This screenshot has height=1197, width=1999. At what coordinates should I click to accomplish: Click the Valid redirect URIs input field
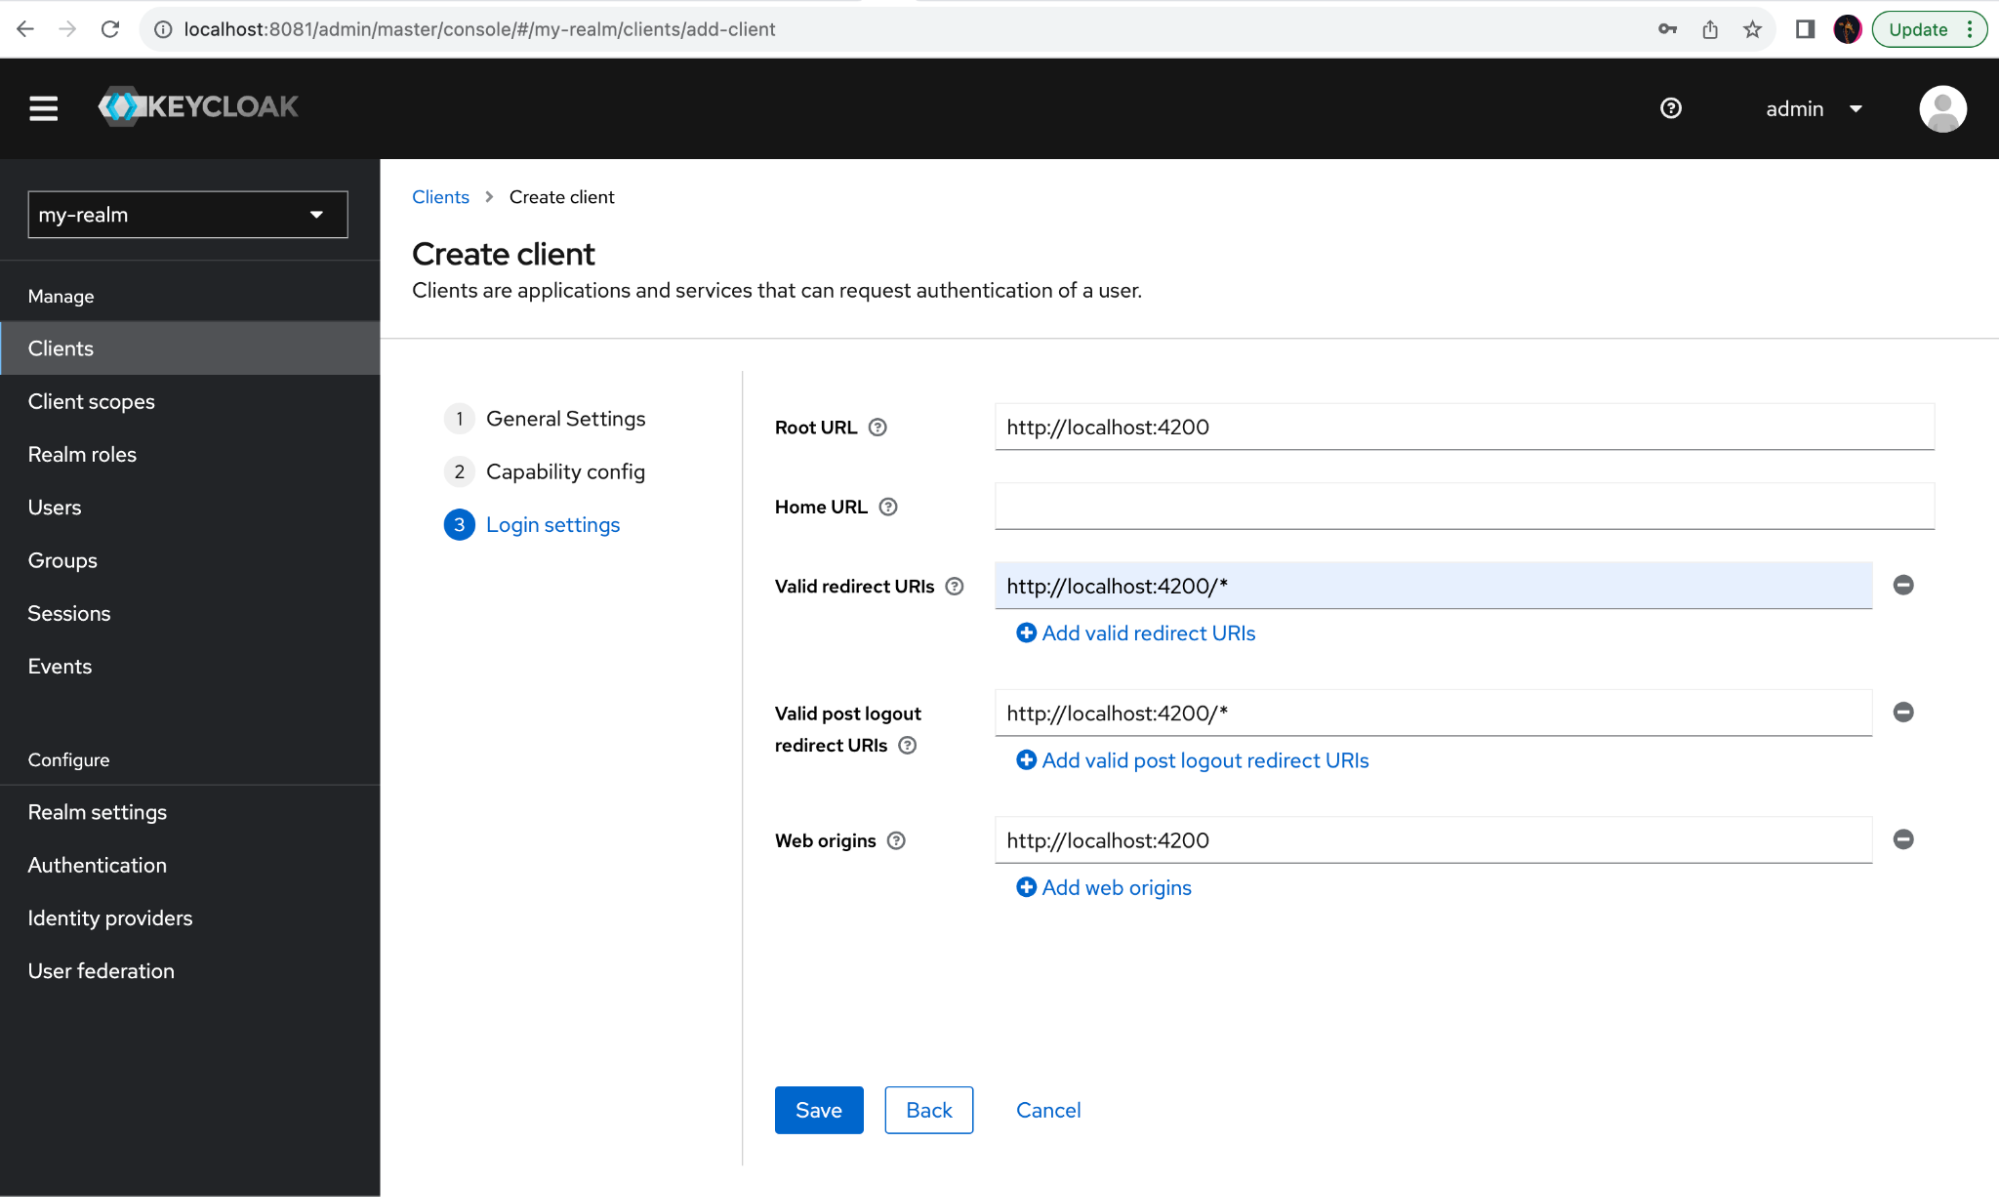tap(1432, 586)
